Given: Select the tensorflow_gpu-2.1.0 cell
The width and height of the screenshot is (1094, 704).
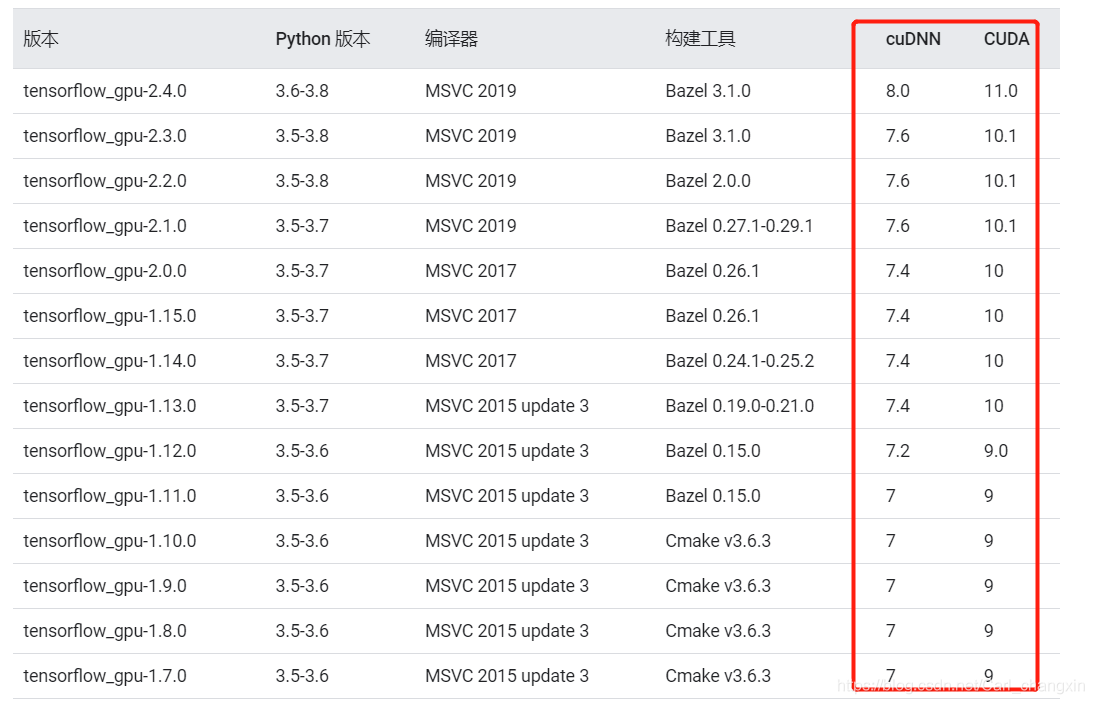Looking at the screenshot, I should (105, 226).
